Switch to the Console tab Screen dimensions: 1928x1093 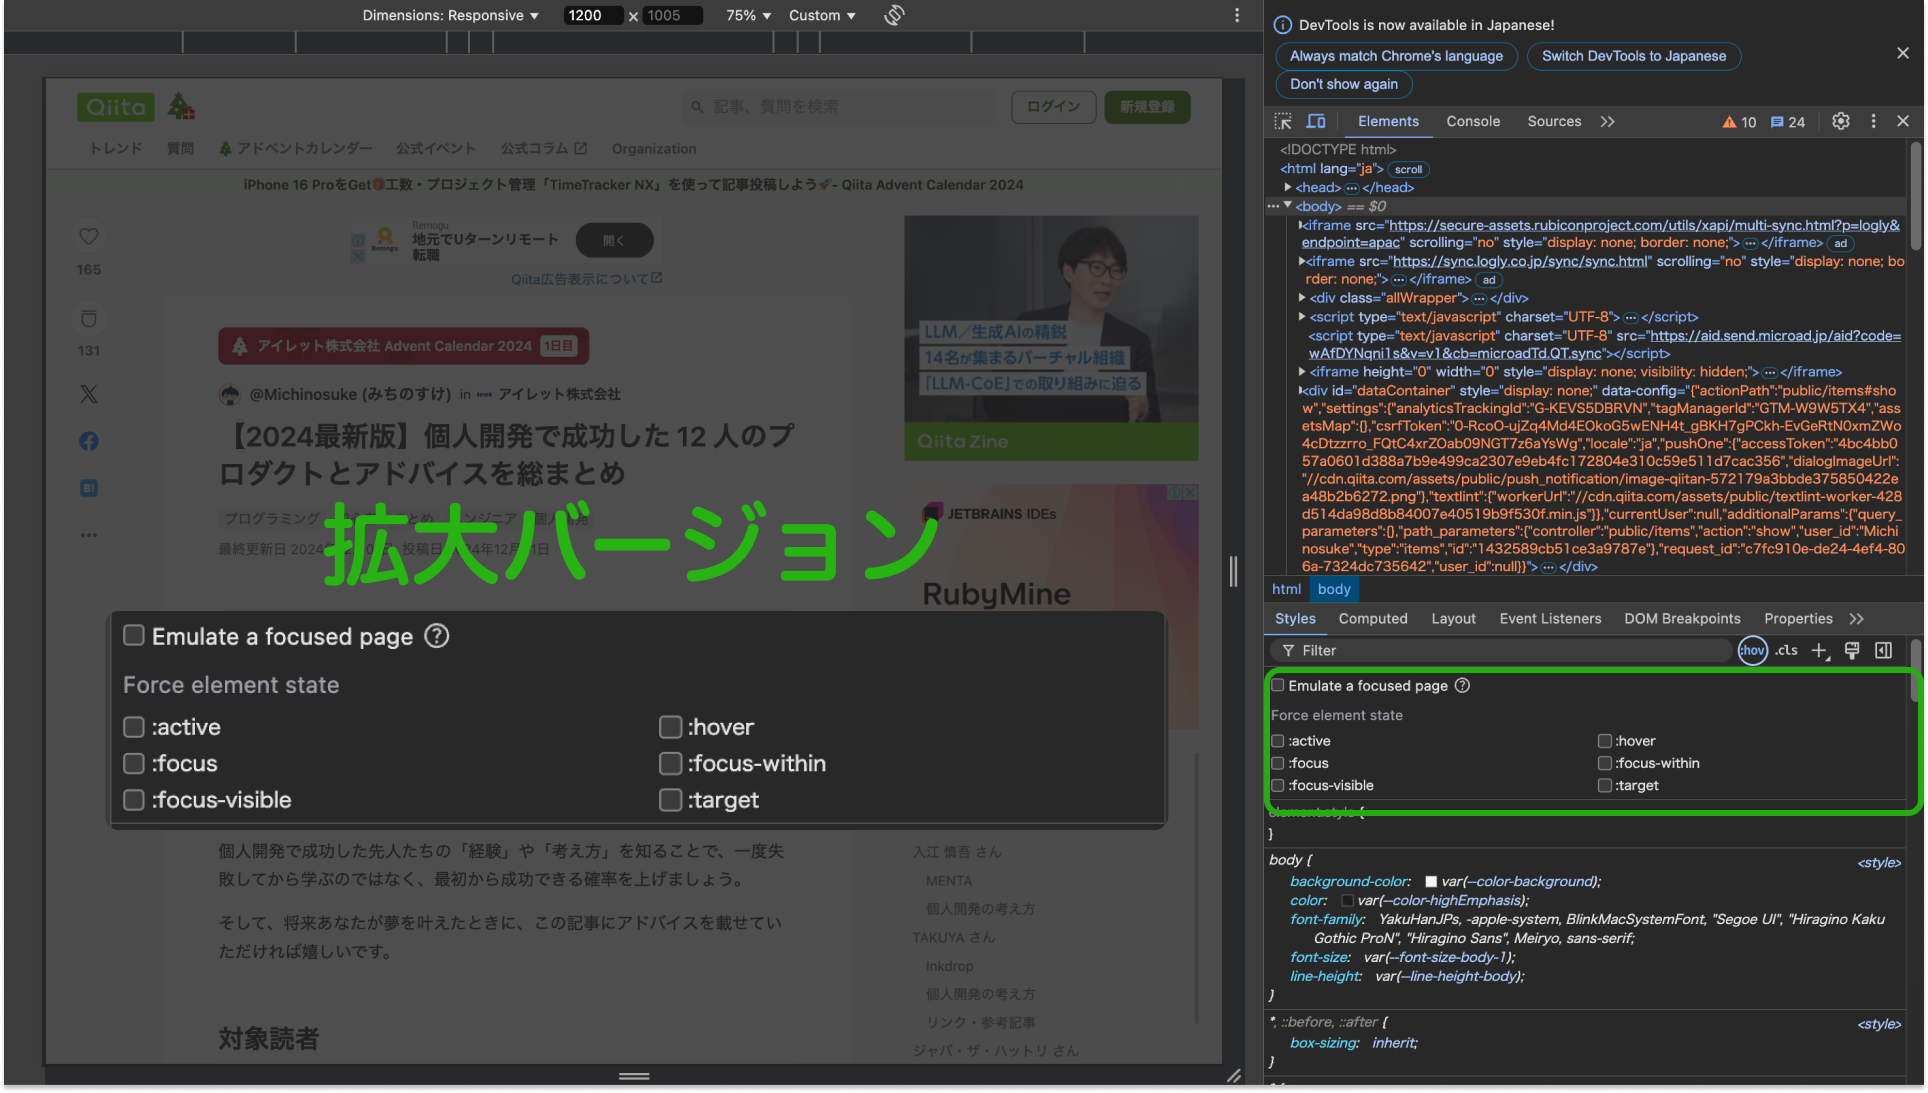pyautogui.click(x=1472, y=121)
